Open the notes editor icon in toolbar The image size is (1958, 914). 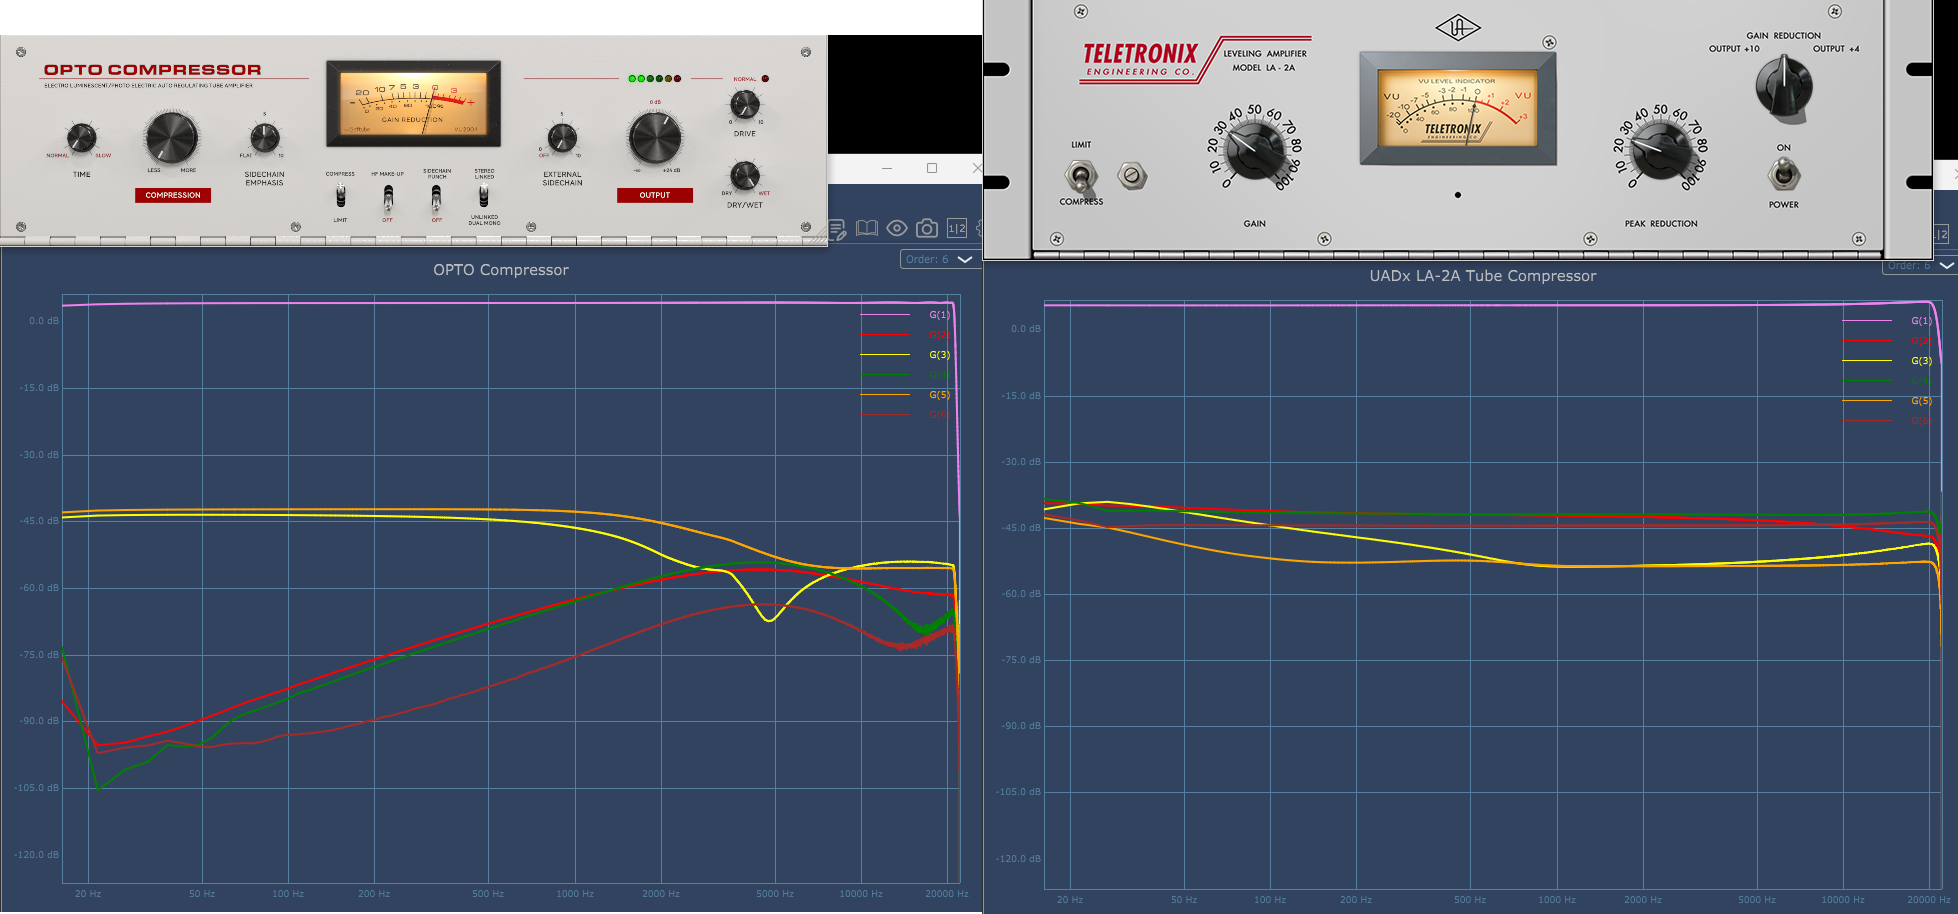coord(838,230)
